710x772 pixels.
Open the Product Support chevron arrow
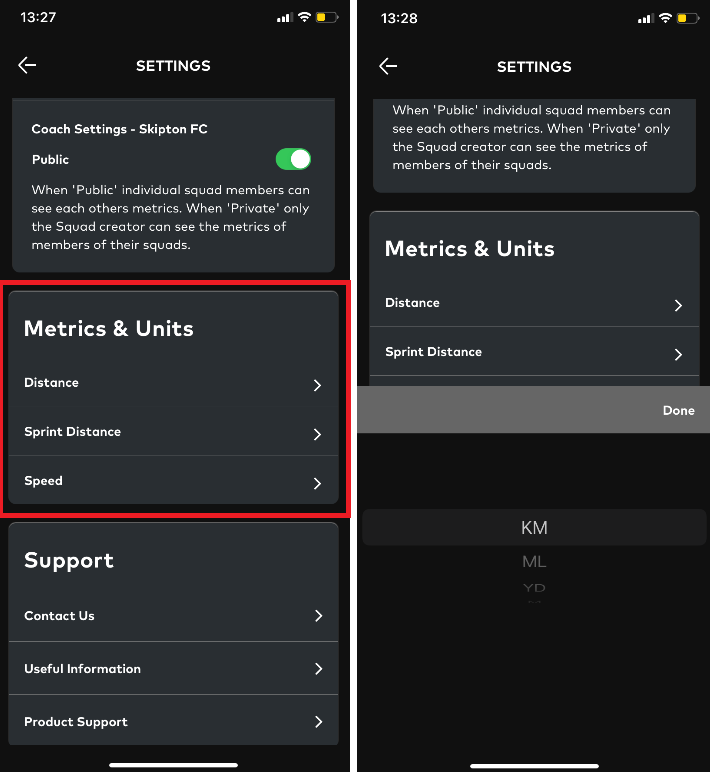pyautogui.click(x=319, y=722)
